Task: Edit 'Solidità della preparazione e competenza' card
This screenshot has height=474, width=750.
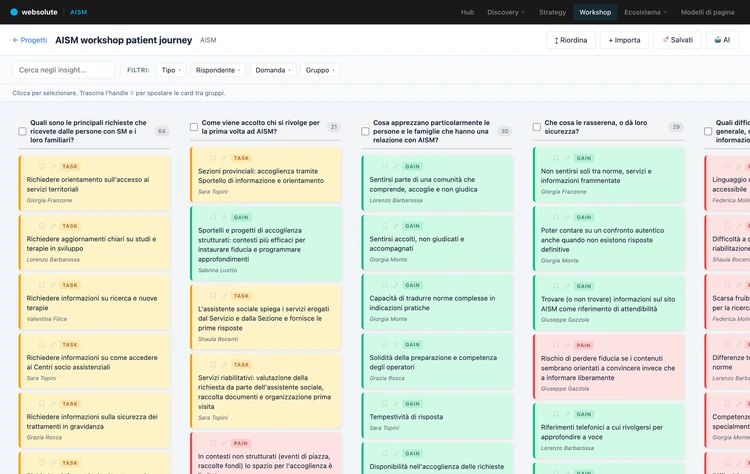Action: pyautogui.click(x=396, y=344)
